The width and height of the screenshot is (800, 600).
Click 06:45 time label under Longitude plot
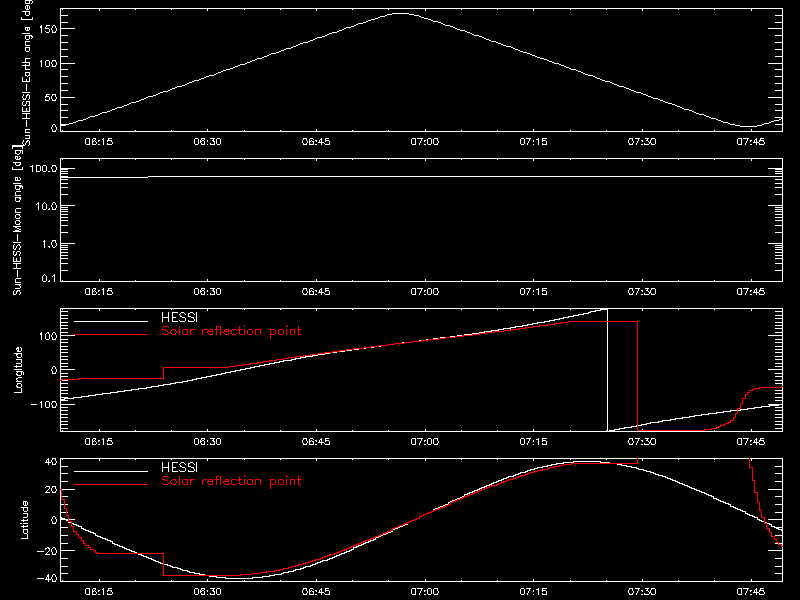pos(316,442)
